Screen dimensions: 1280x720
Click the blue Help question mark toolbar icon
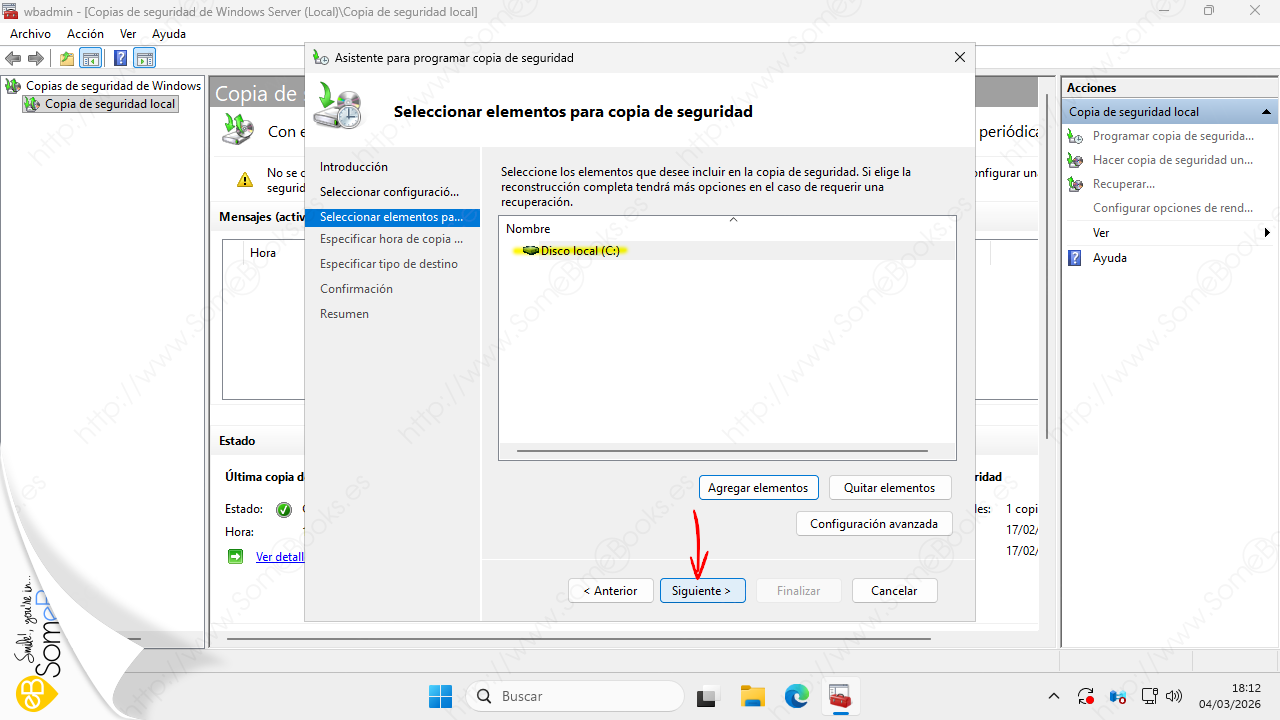click(x=120, y=58)
